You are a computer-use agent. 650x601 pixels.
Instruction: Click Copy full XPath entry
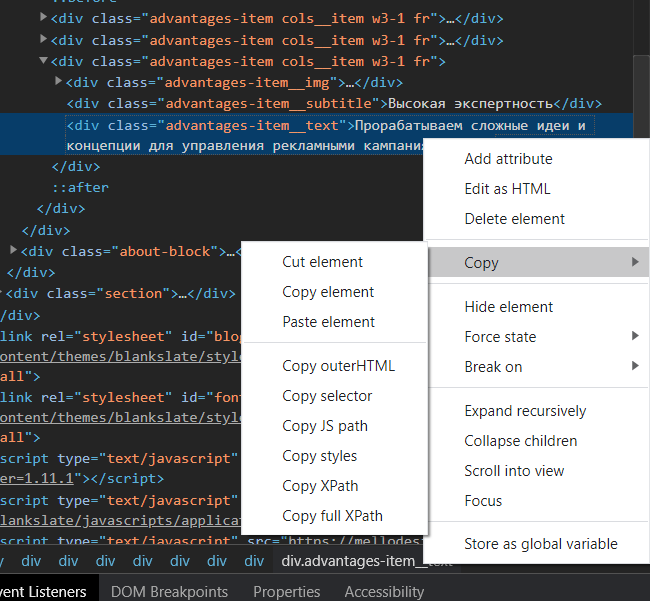point(332,516)
